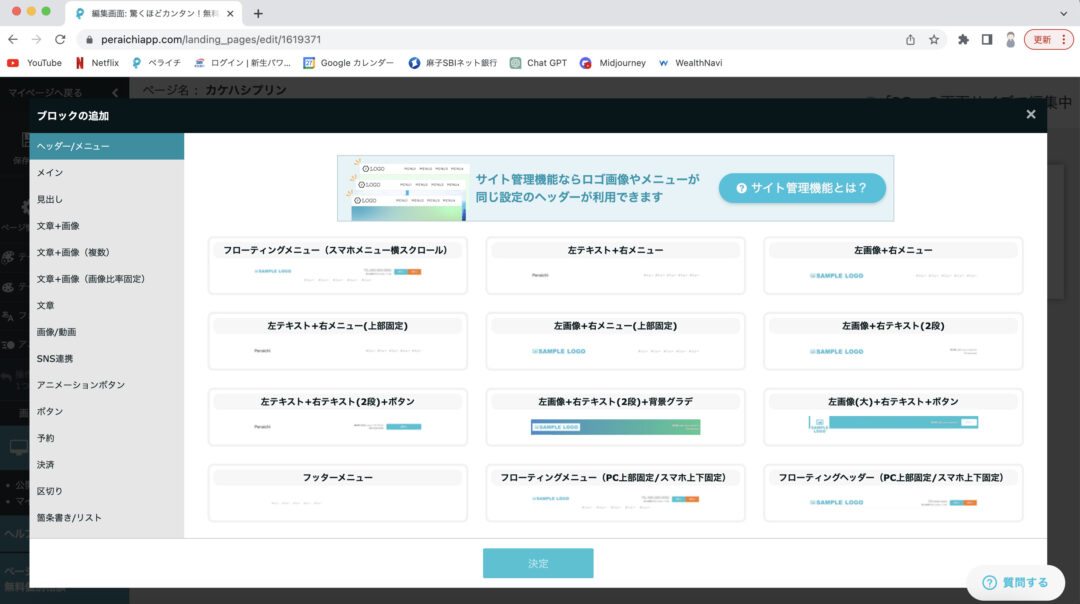Screen dimensions: 1080x604
Task: Click the 決定 confirm button
Action: pyautogui.click(x=538, y=563)
